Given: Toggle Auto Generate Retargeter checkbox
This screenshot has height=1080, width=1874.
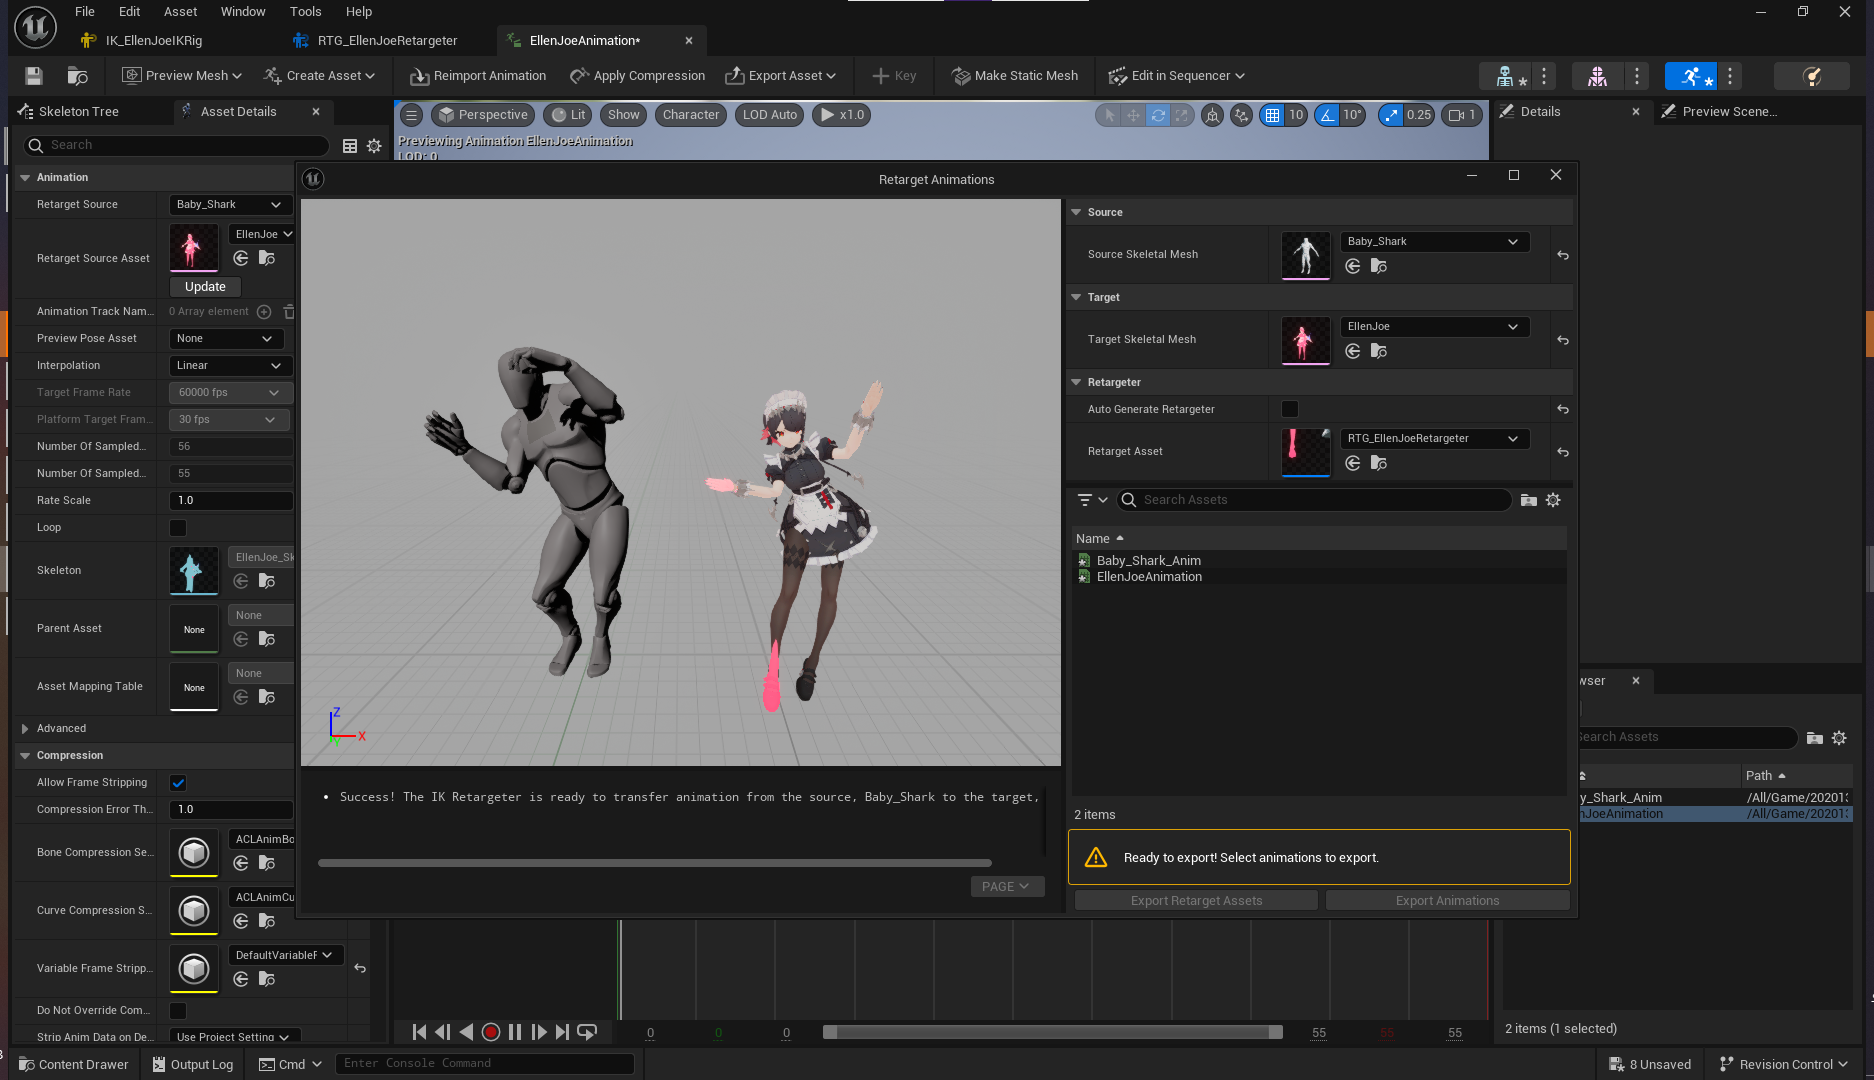Looking at the screenshot, I should click(1290, 409).
